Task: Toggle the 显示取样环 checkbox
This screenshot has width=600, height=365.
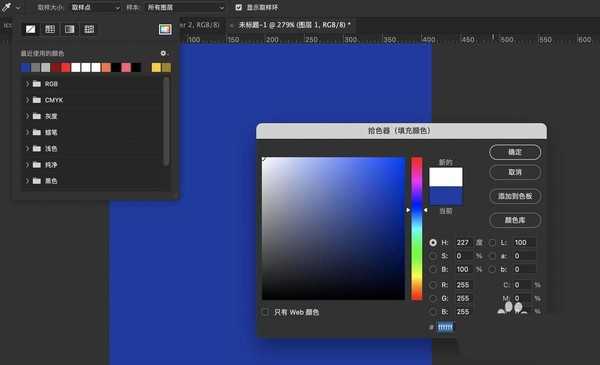Action: point(238,7)
